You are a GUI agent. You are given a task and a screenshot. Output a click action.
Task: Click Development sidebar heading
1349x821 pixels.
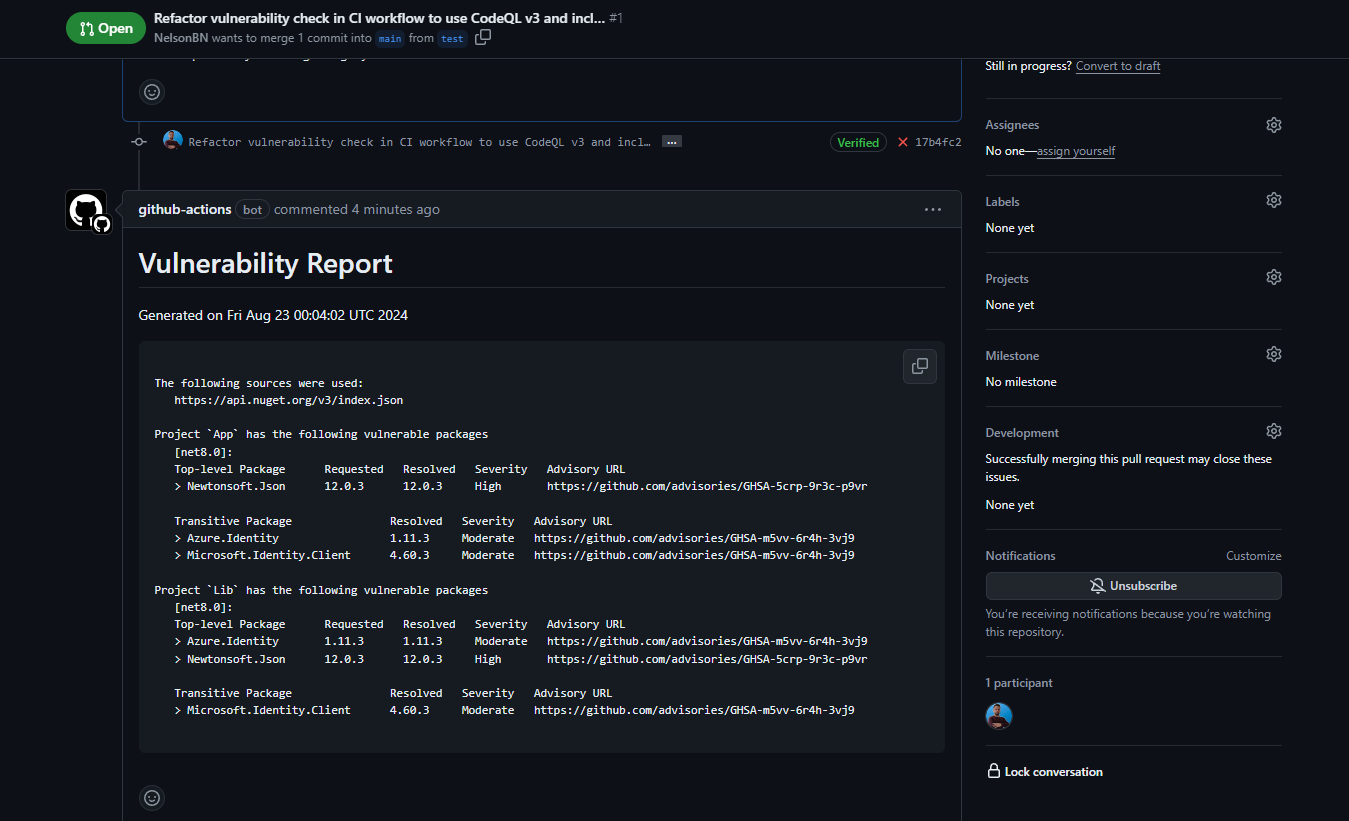pos(1022,433)
